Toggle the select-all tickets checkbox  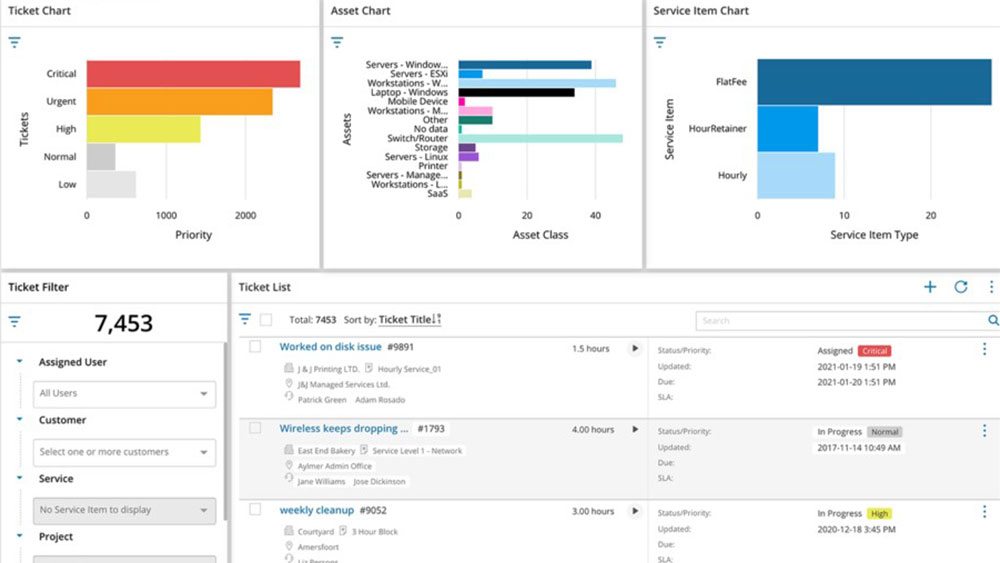(x=265, y=320)
